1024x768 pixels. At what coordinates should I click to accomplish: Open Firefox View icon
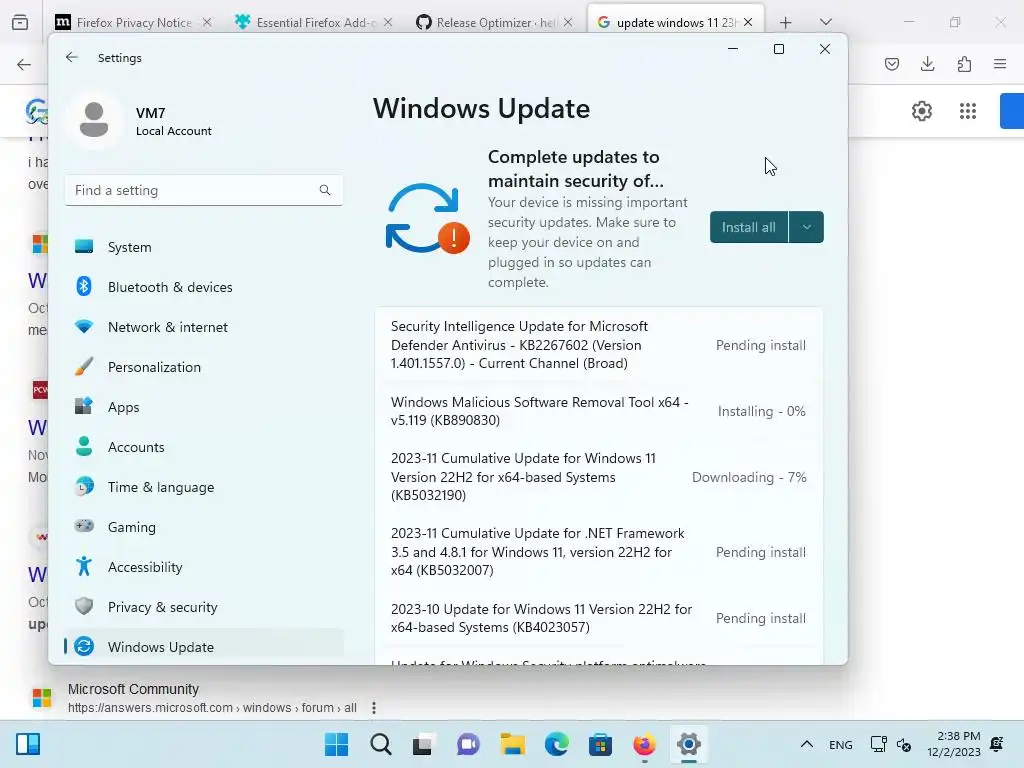(20, 22)
